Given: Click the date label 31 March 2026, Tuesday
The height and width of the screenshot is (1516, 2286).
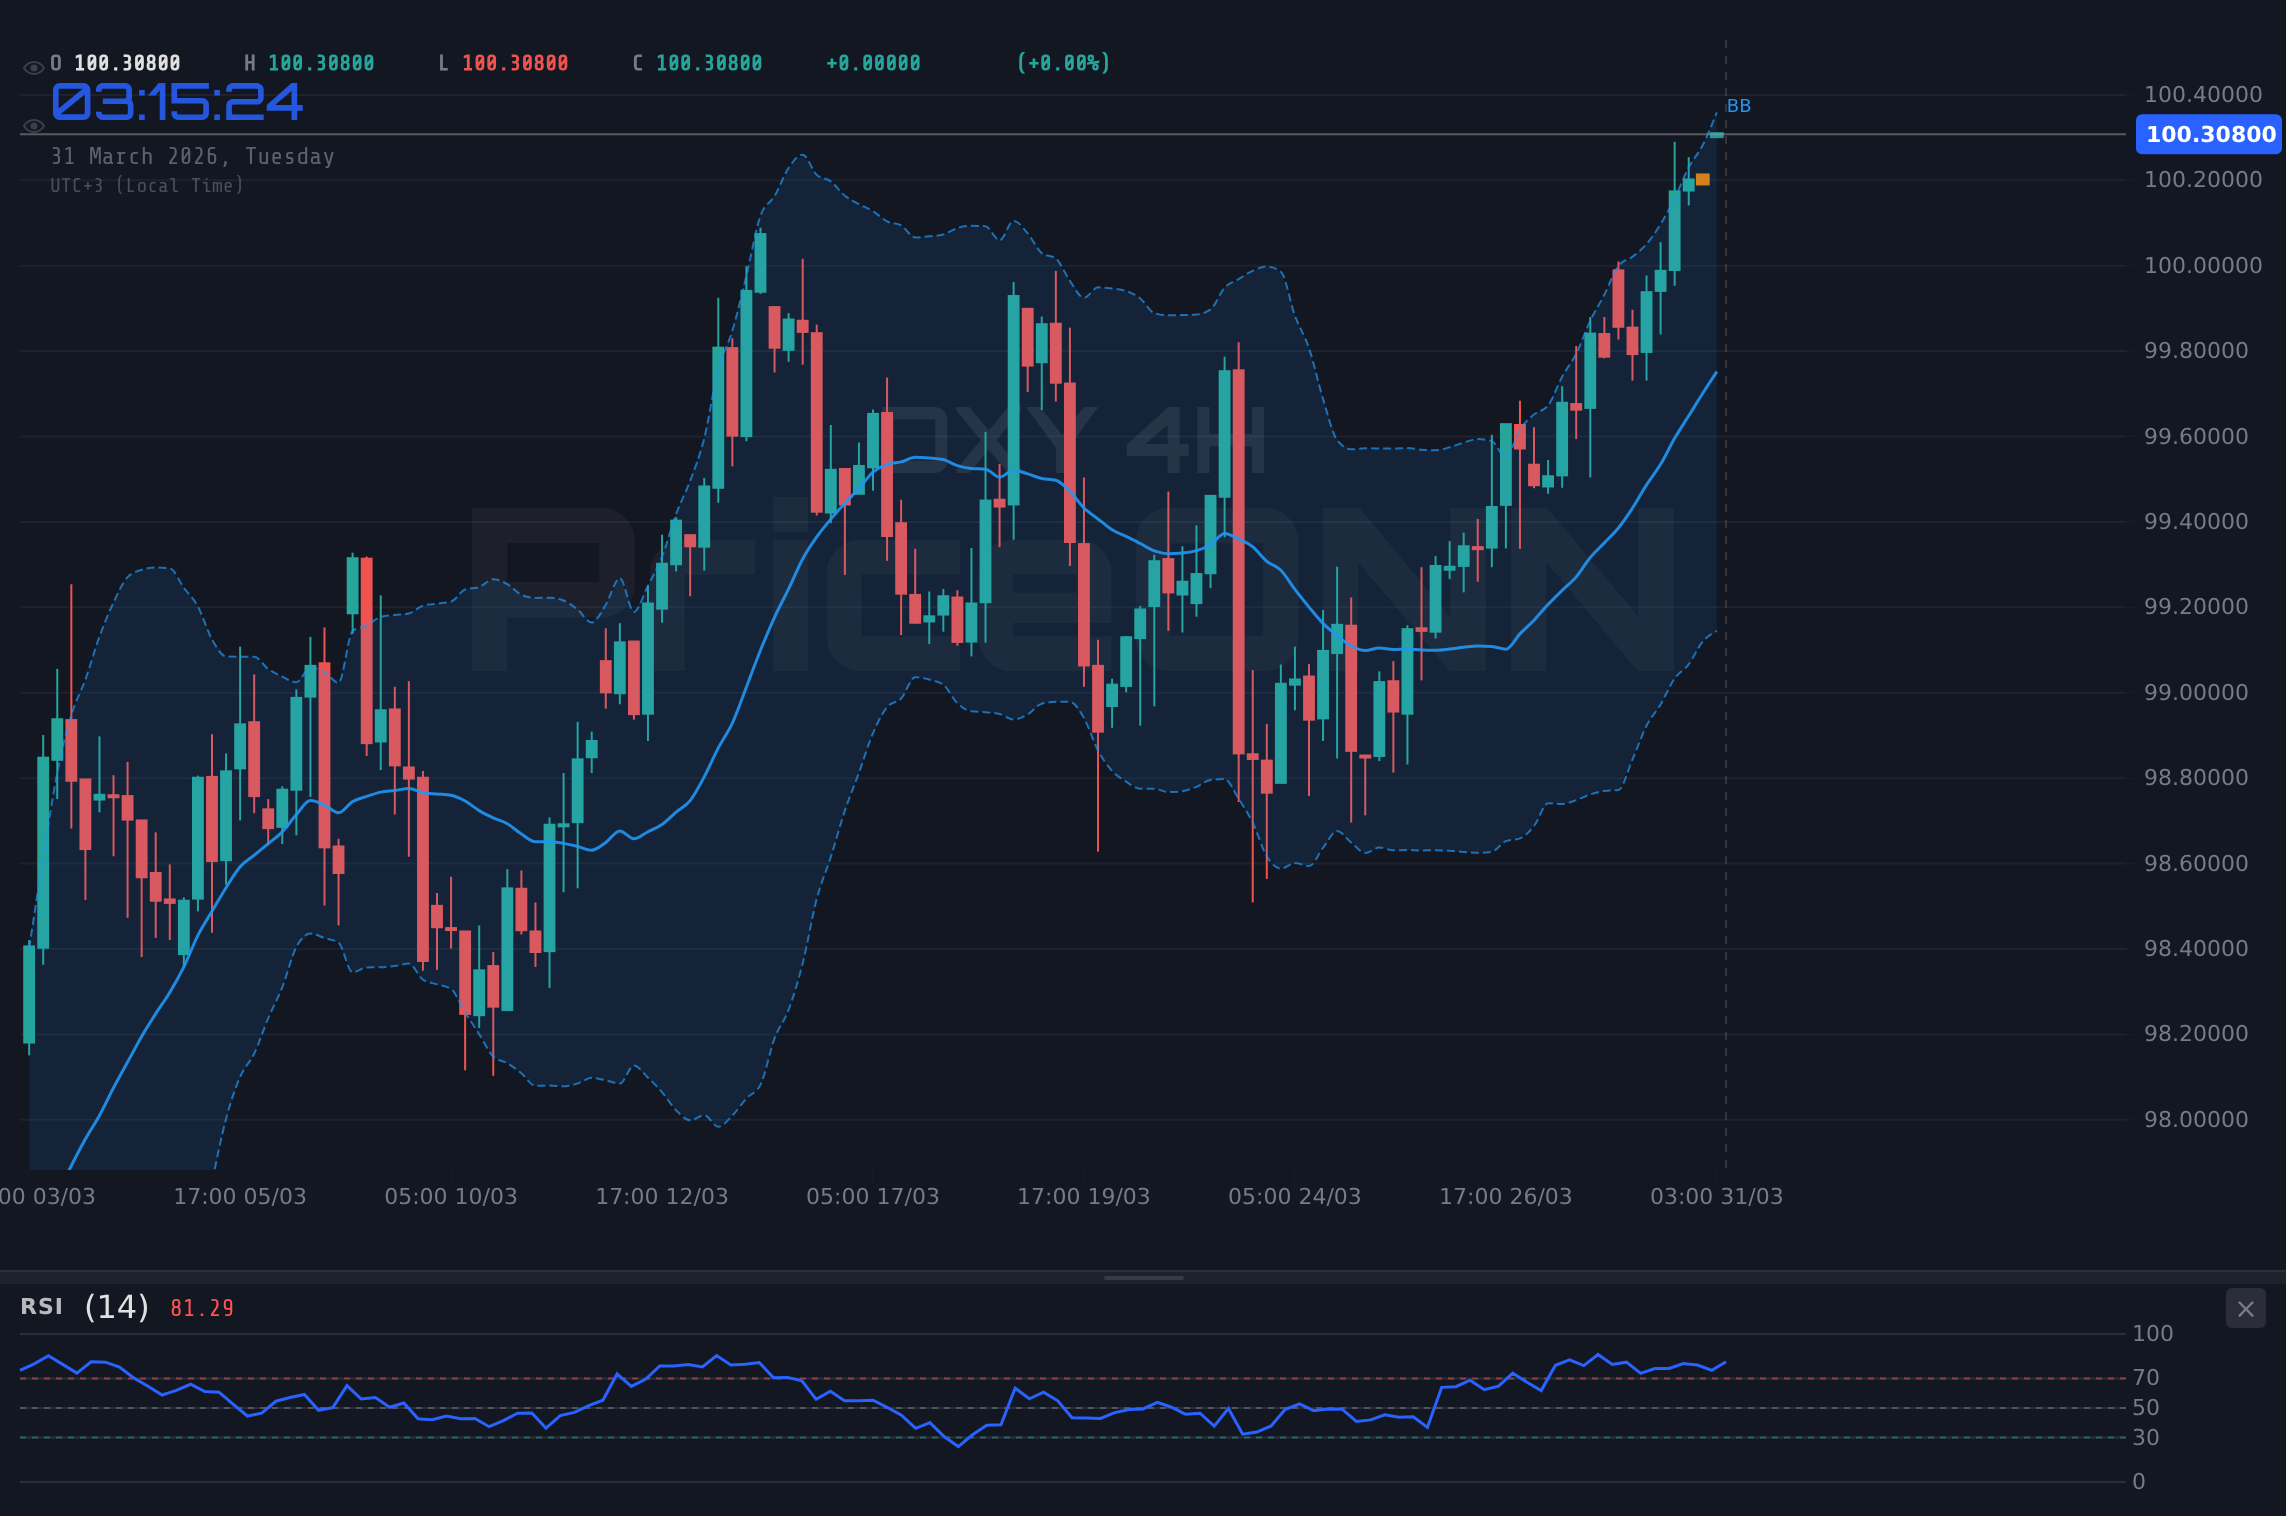Looking at the screenshot, I should click(193, 156).
